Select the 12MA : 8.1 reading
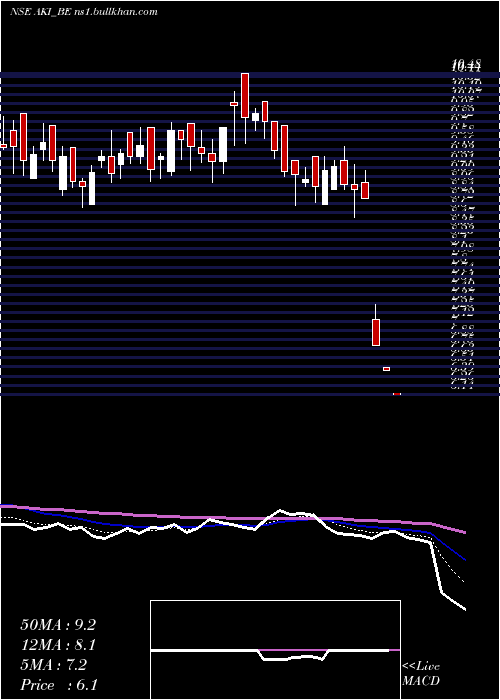Image resolution: width=500 pixels, height=700 pixels. [58, 645]
